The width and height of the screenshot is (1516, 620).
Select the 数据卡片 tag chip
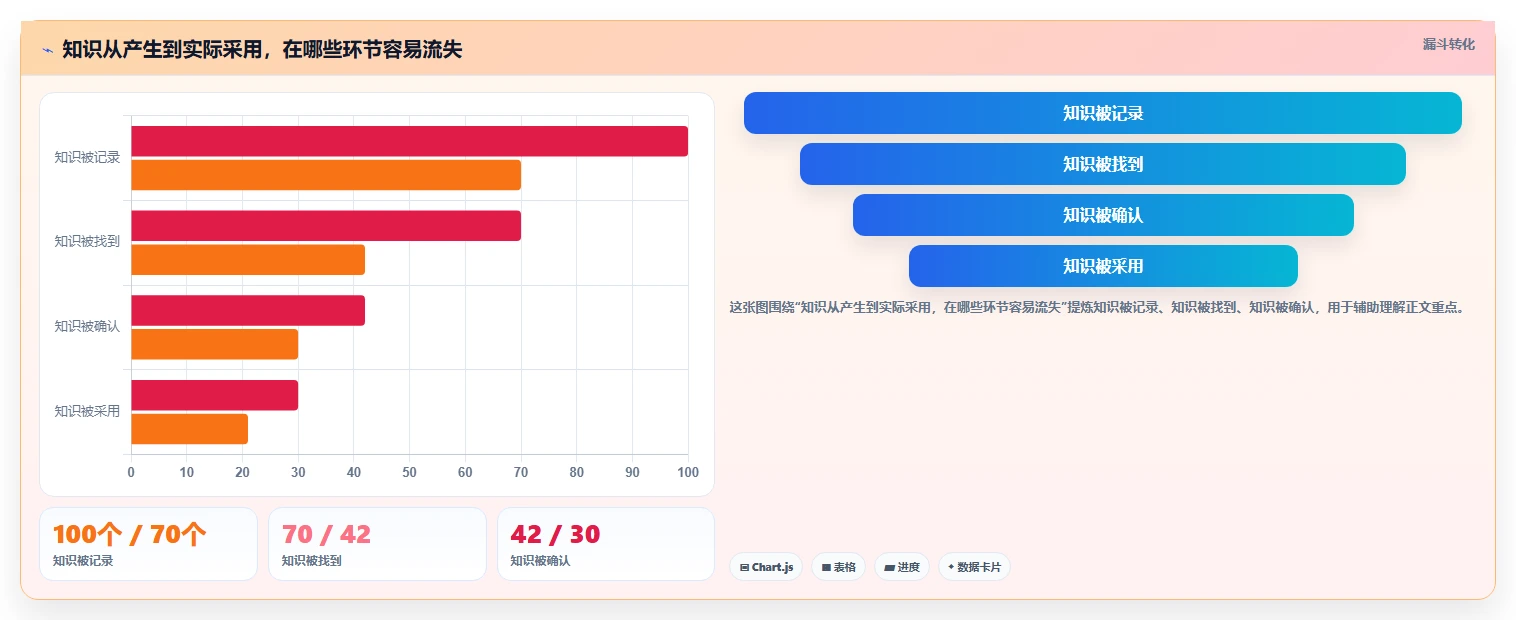(x=974, y=567)
